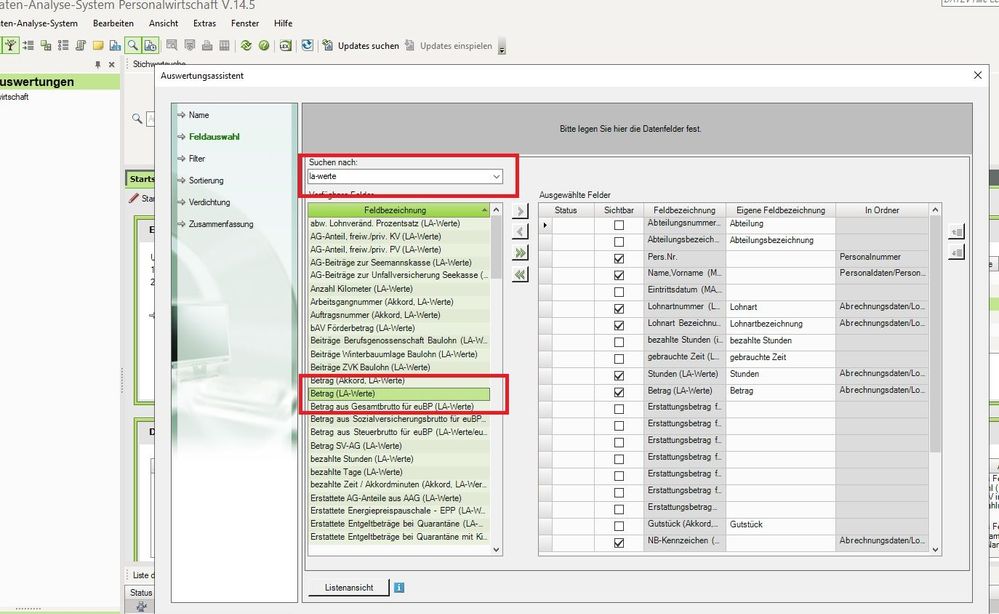Uncheck Sichtbar for Pers.Nr. row
This screenshot has height=614, width=999.
(x=619, y=258)
